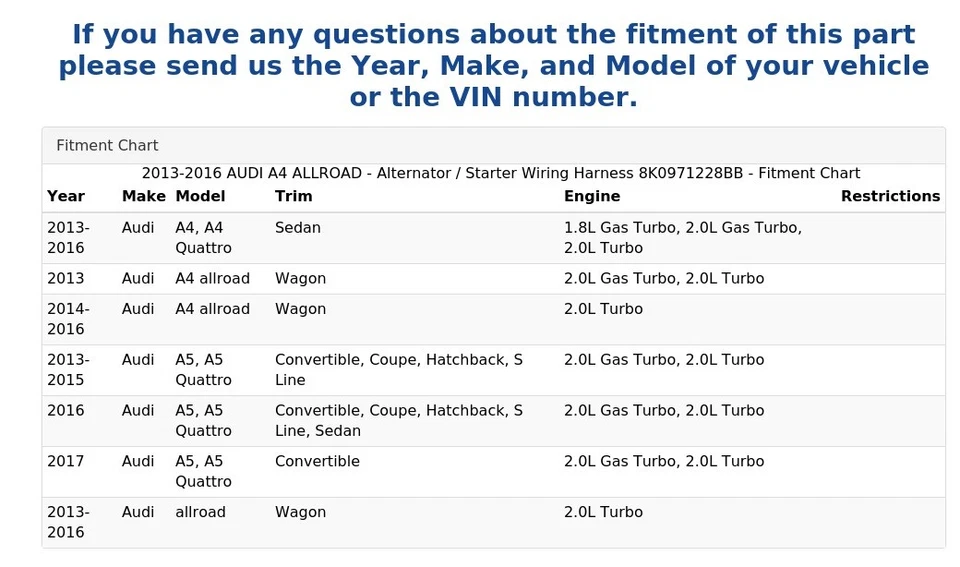Click the Wagon trim in the 2013 row

pos(300,278)
